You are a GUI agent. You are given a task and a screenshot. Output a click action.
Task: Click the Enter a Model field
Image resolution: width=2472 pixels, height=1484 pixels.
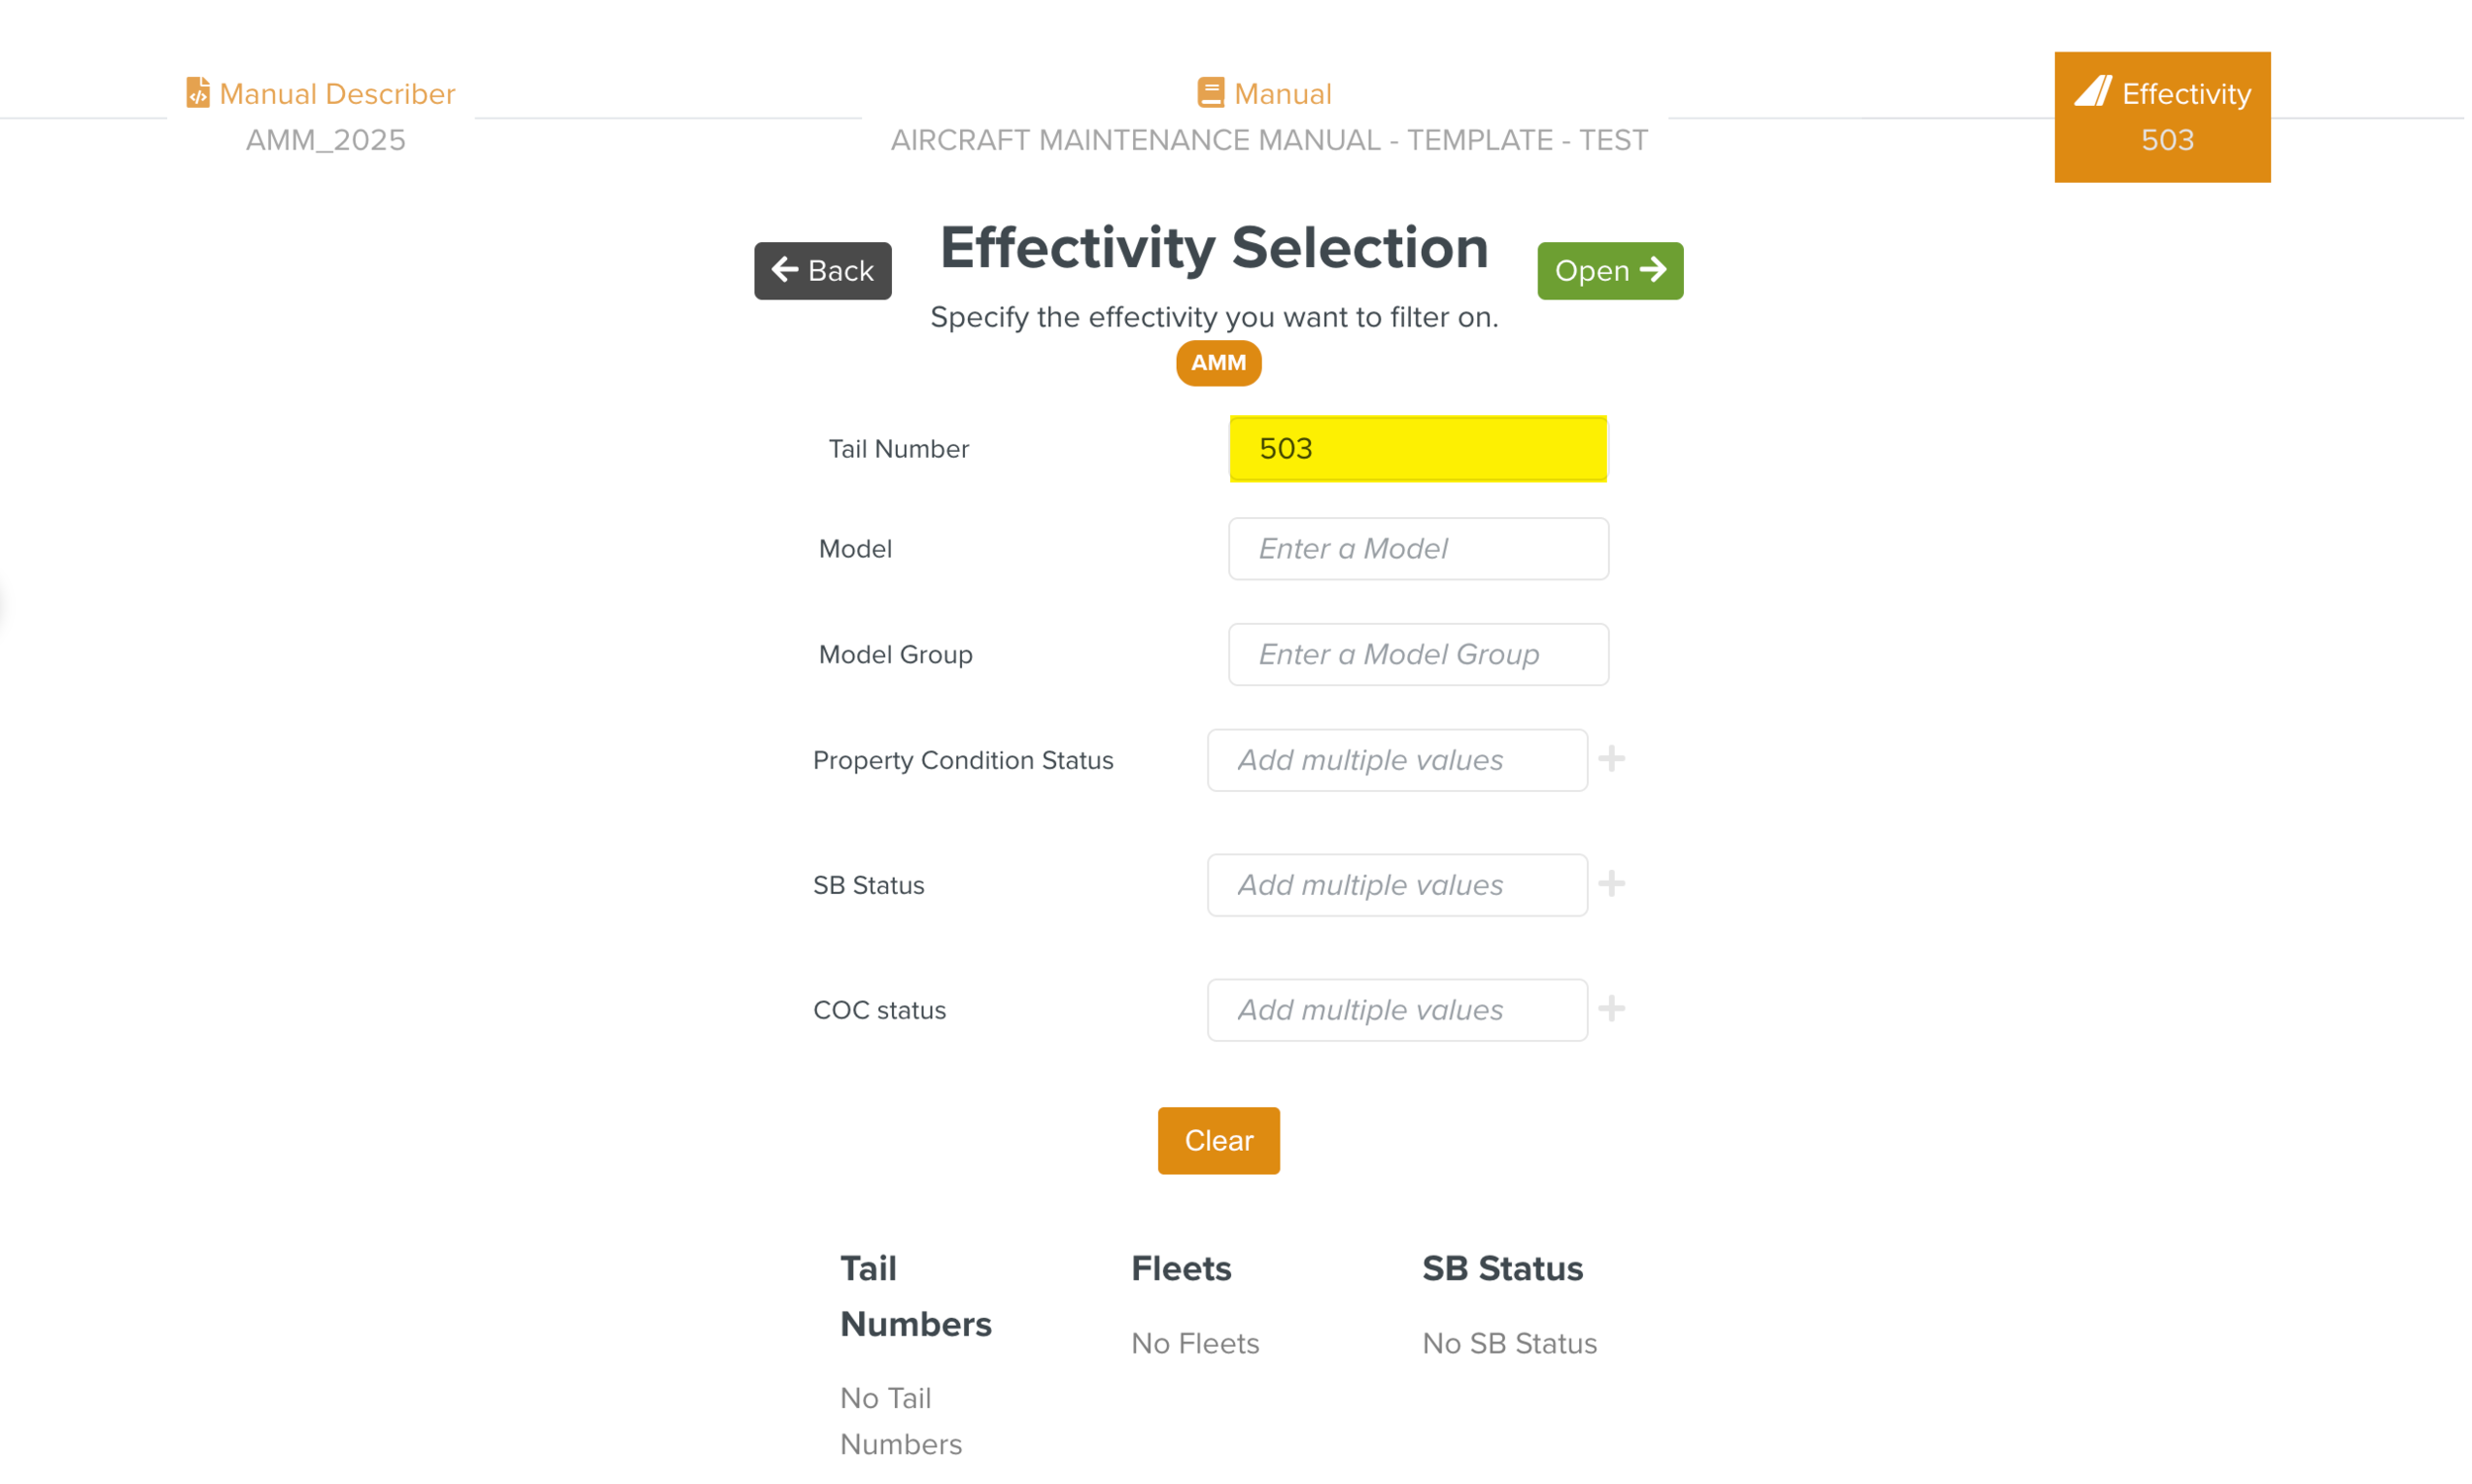(x=1417, y=549)
